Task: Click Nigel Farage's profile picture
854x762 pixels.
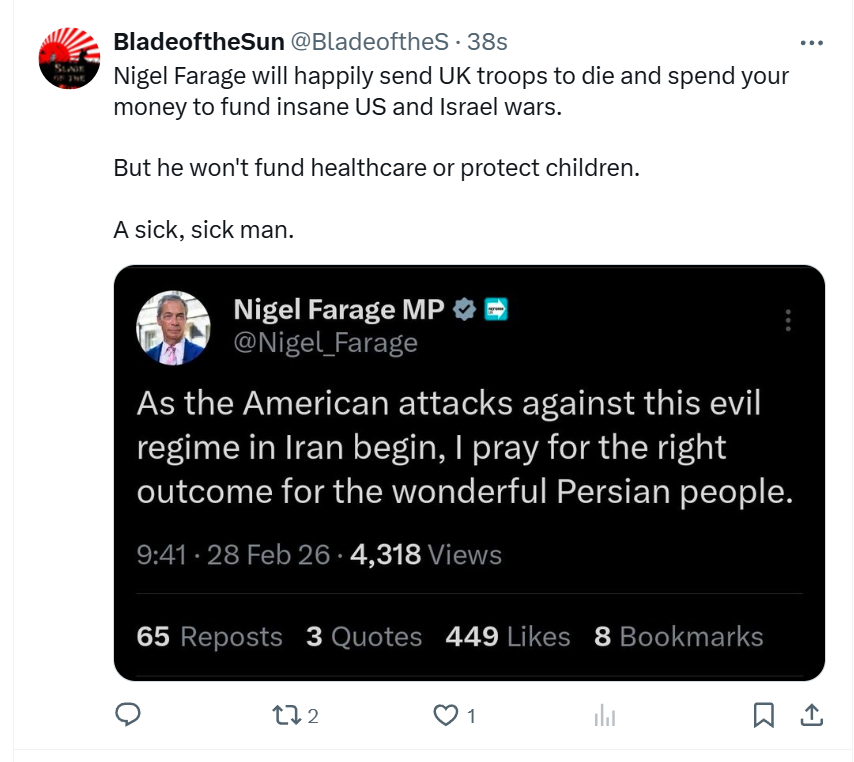Action: point(173,327)
